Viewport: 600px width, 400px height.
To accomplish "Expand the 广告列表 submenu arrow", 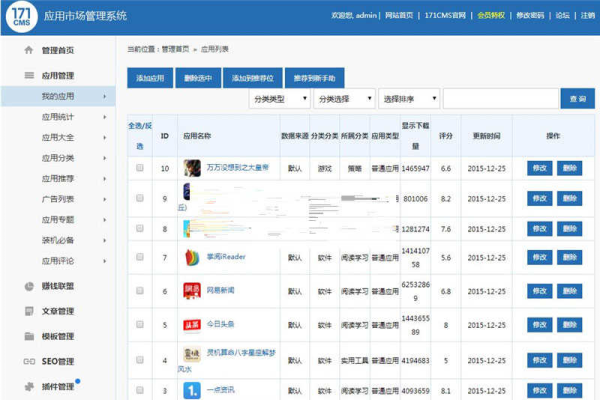I will click(104, 199).
